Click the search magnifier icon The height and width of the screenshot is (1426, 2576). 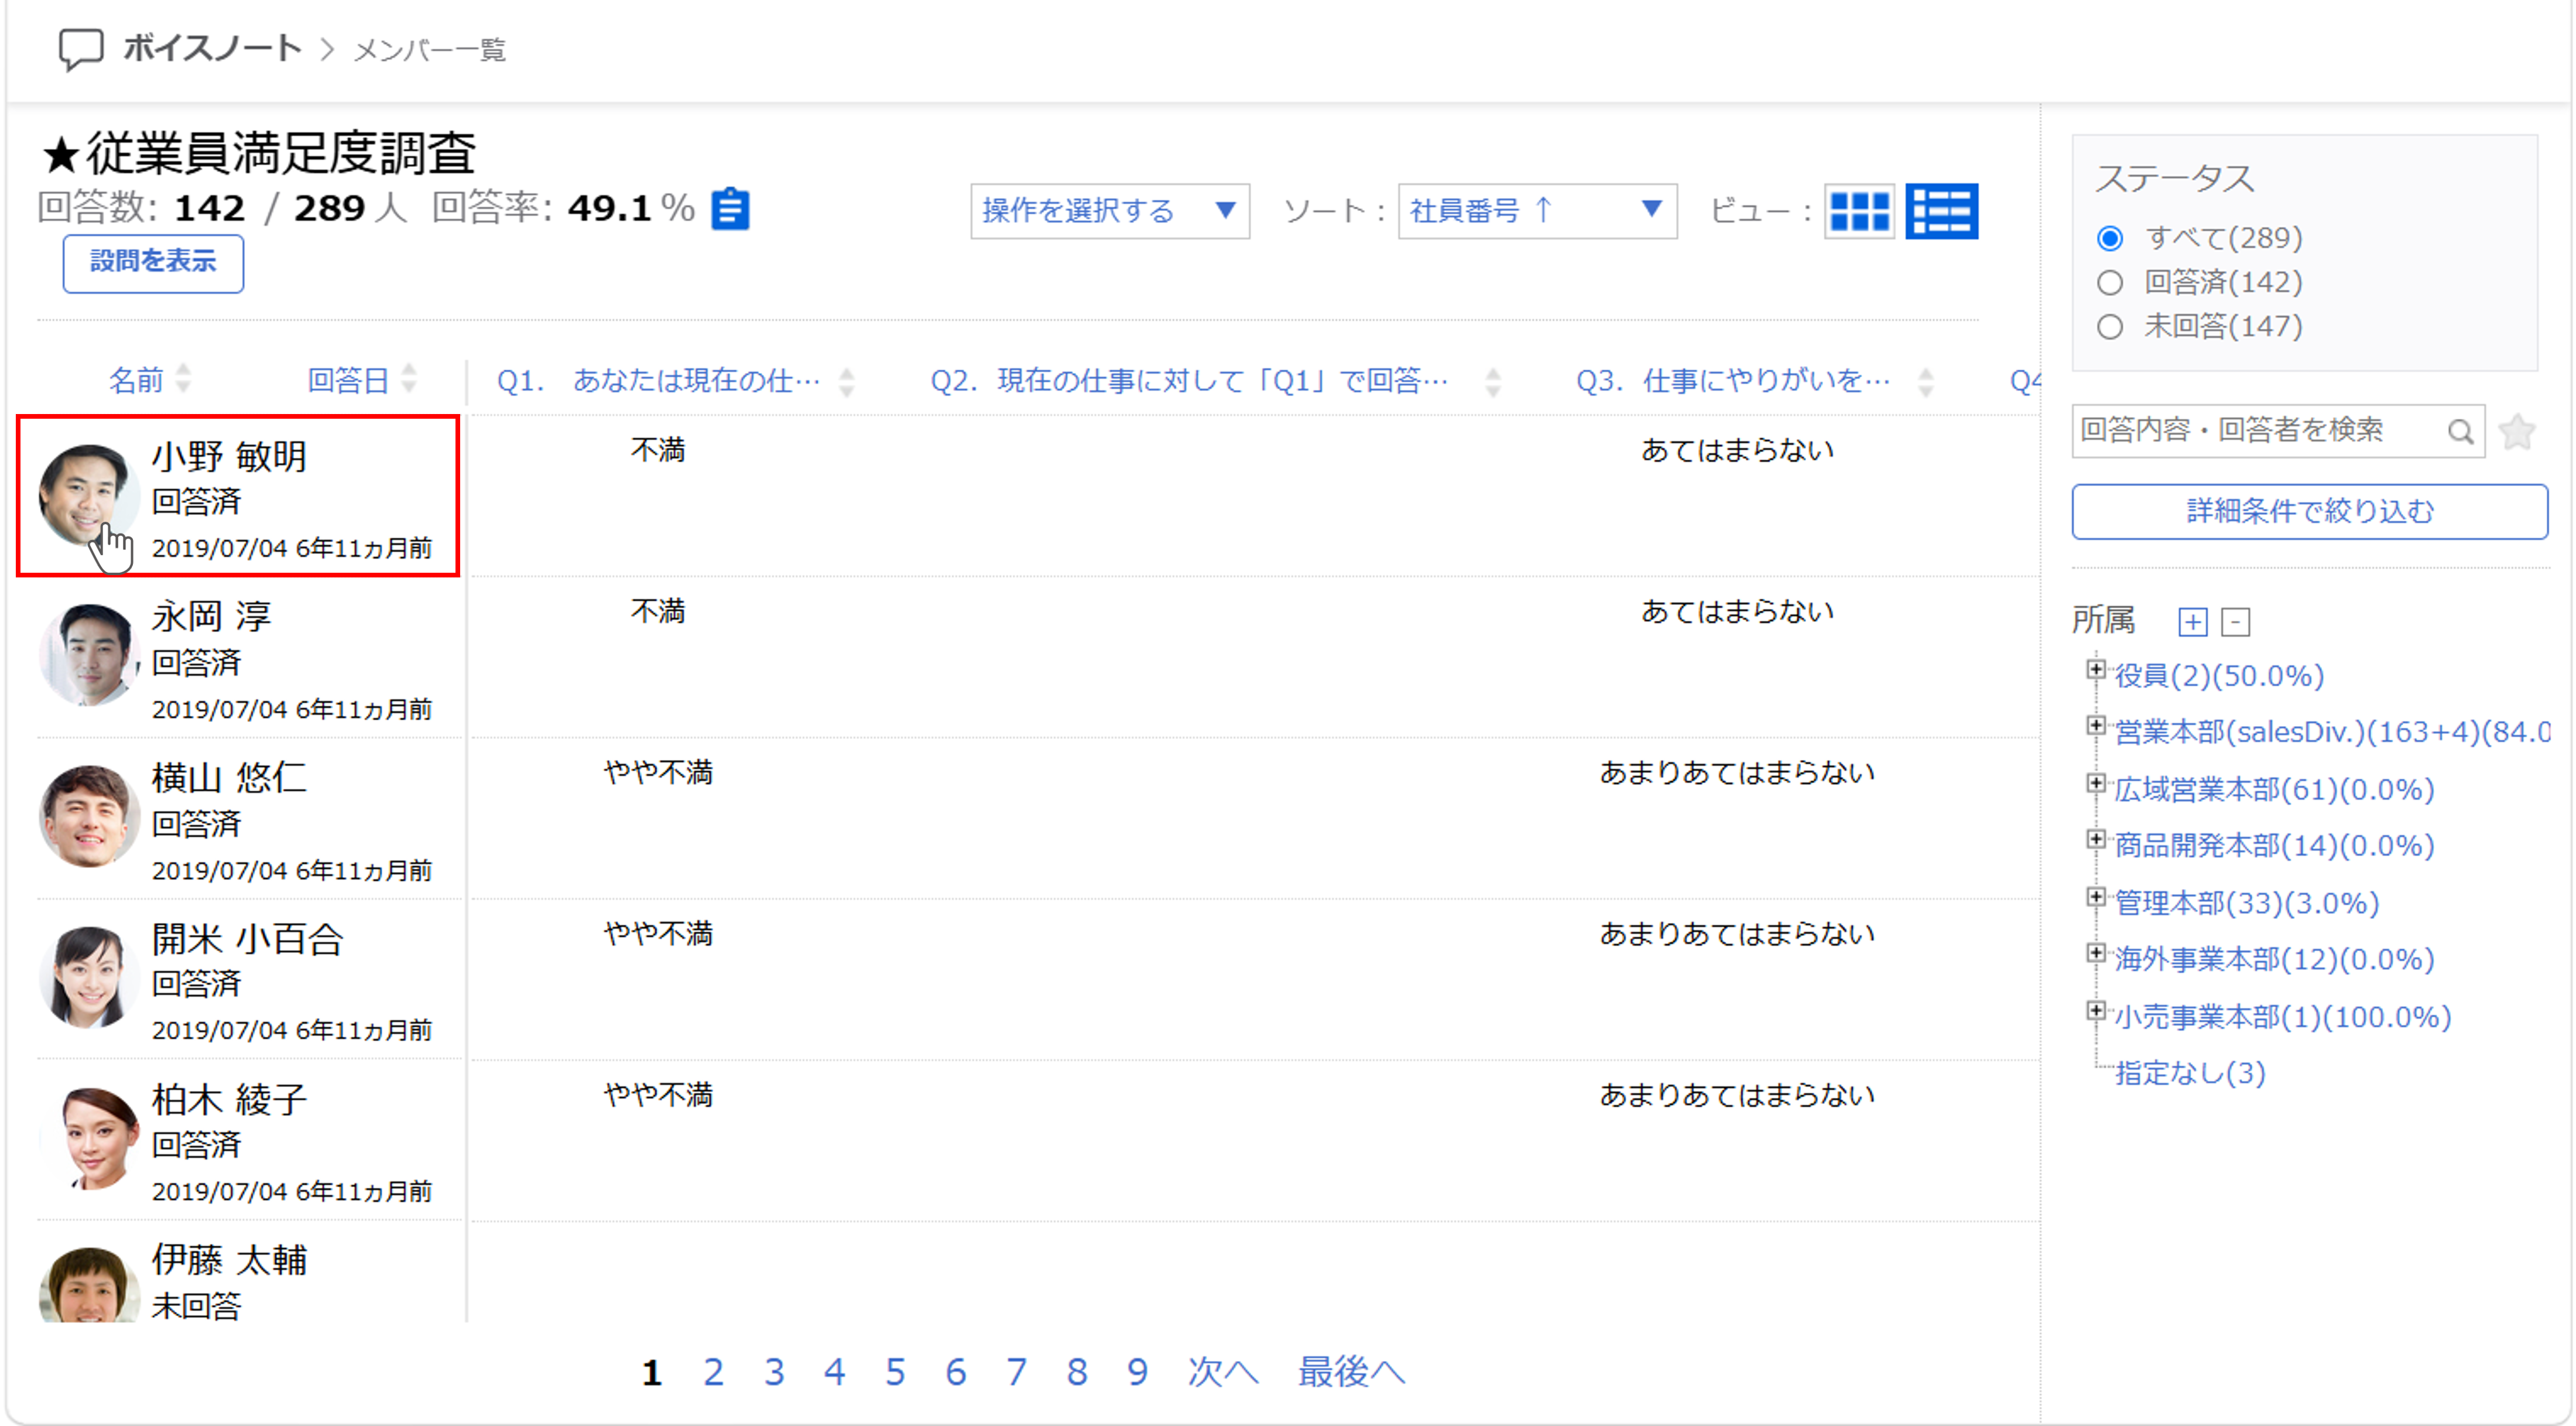[x=2460, y=431]
